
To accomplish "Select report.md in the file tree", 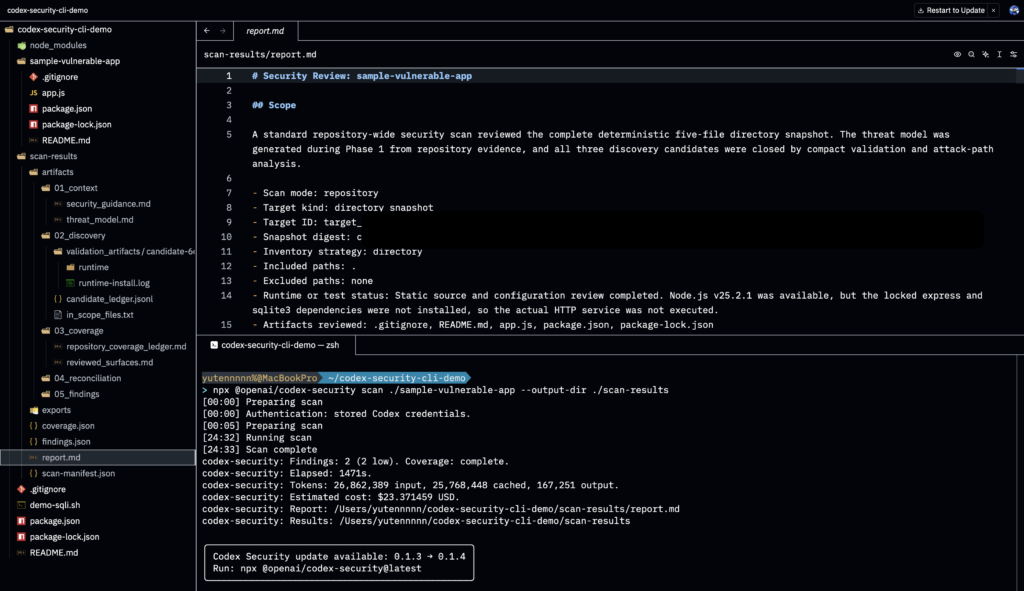I will pyautogui.click(x=98, y=457).
